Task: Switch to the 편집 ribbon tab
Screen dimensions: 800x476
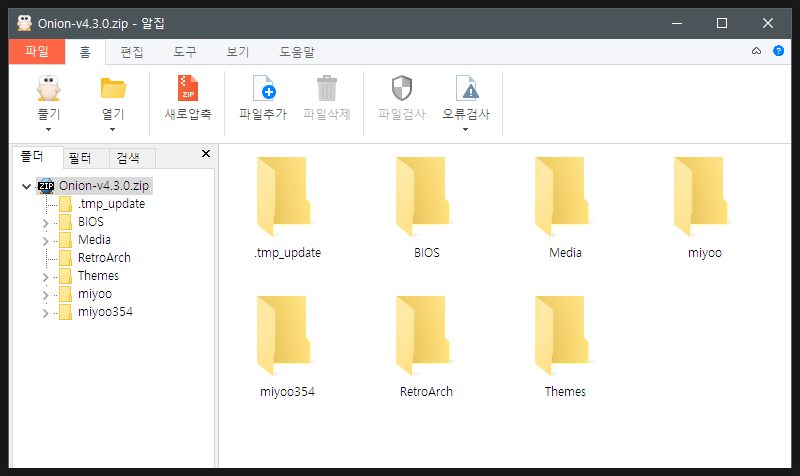Action: [x=132, y=52]
